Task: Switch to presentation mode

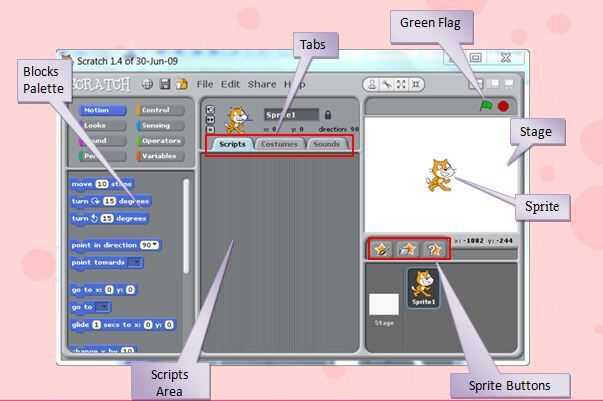Action: [x=509, y=84]
